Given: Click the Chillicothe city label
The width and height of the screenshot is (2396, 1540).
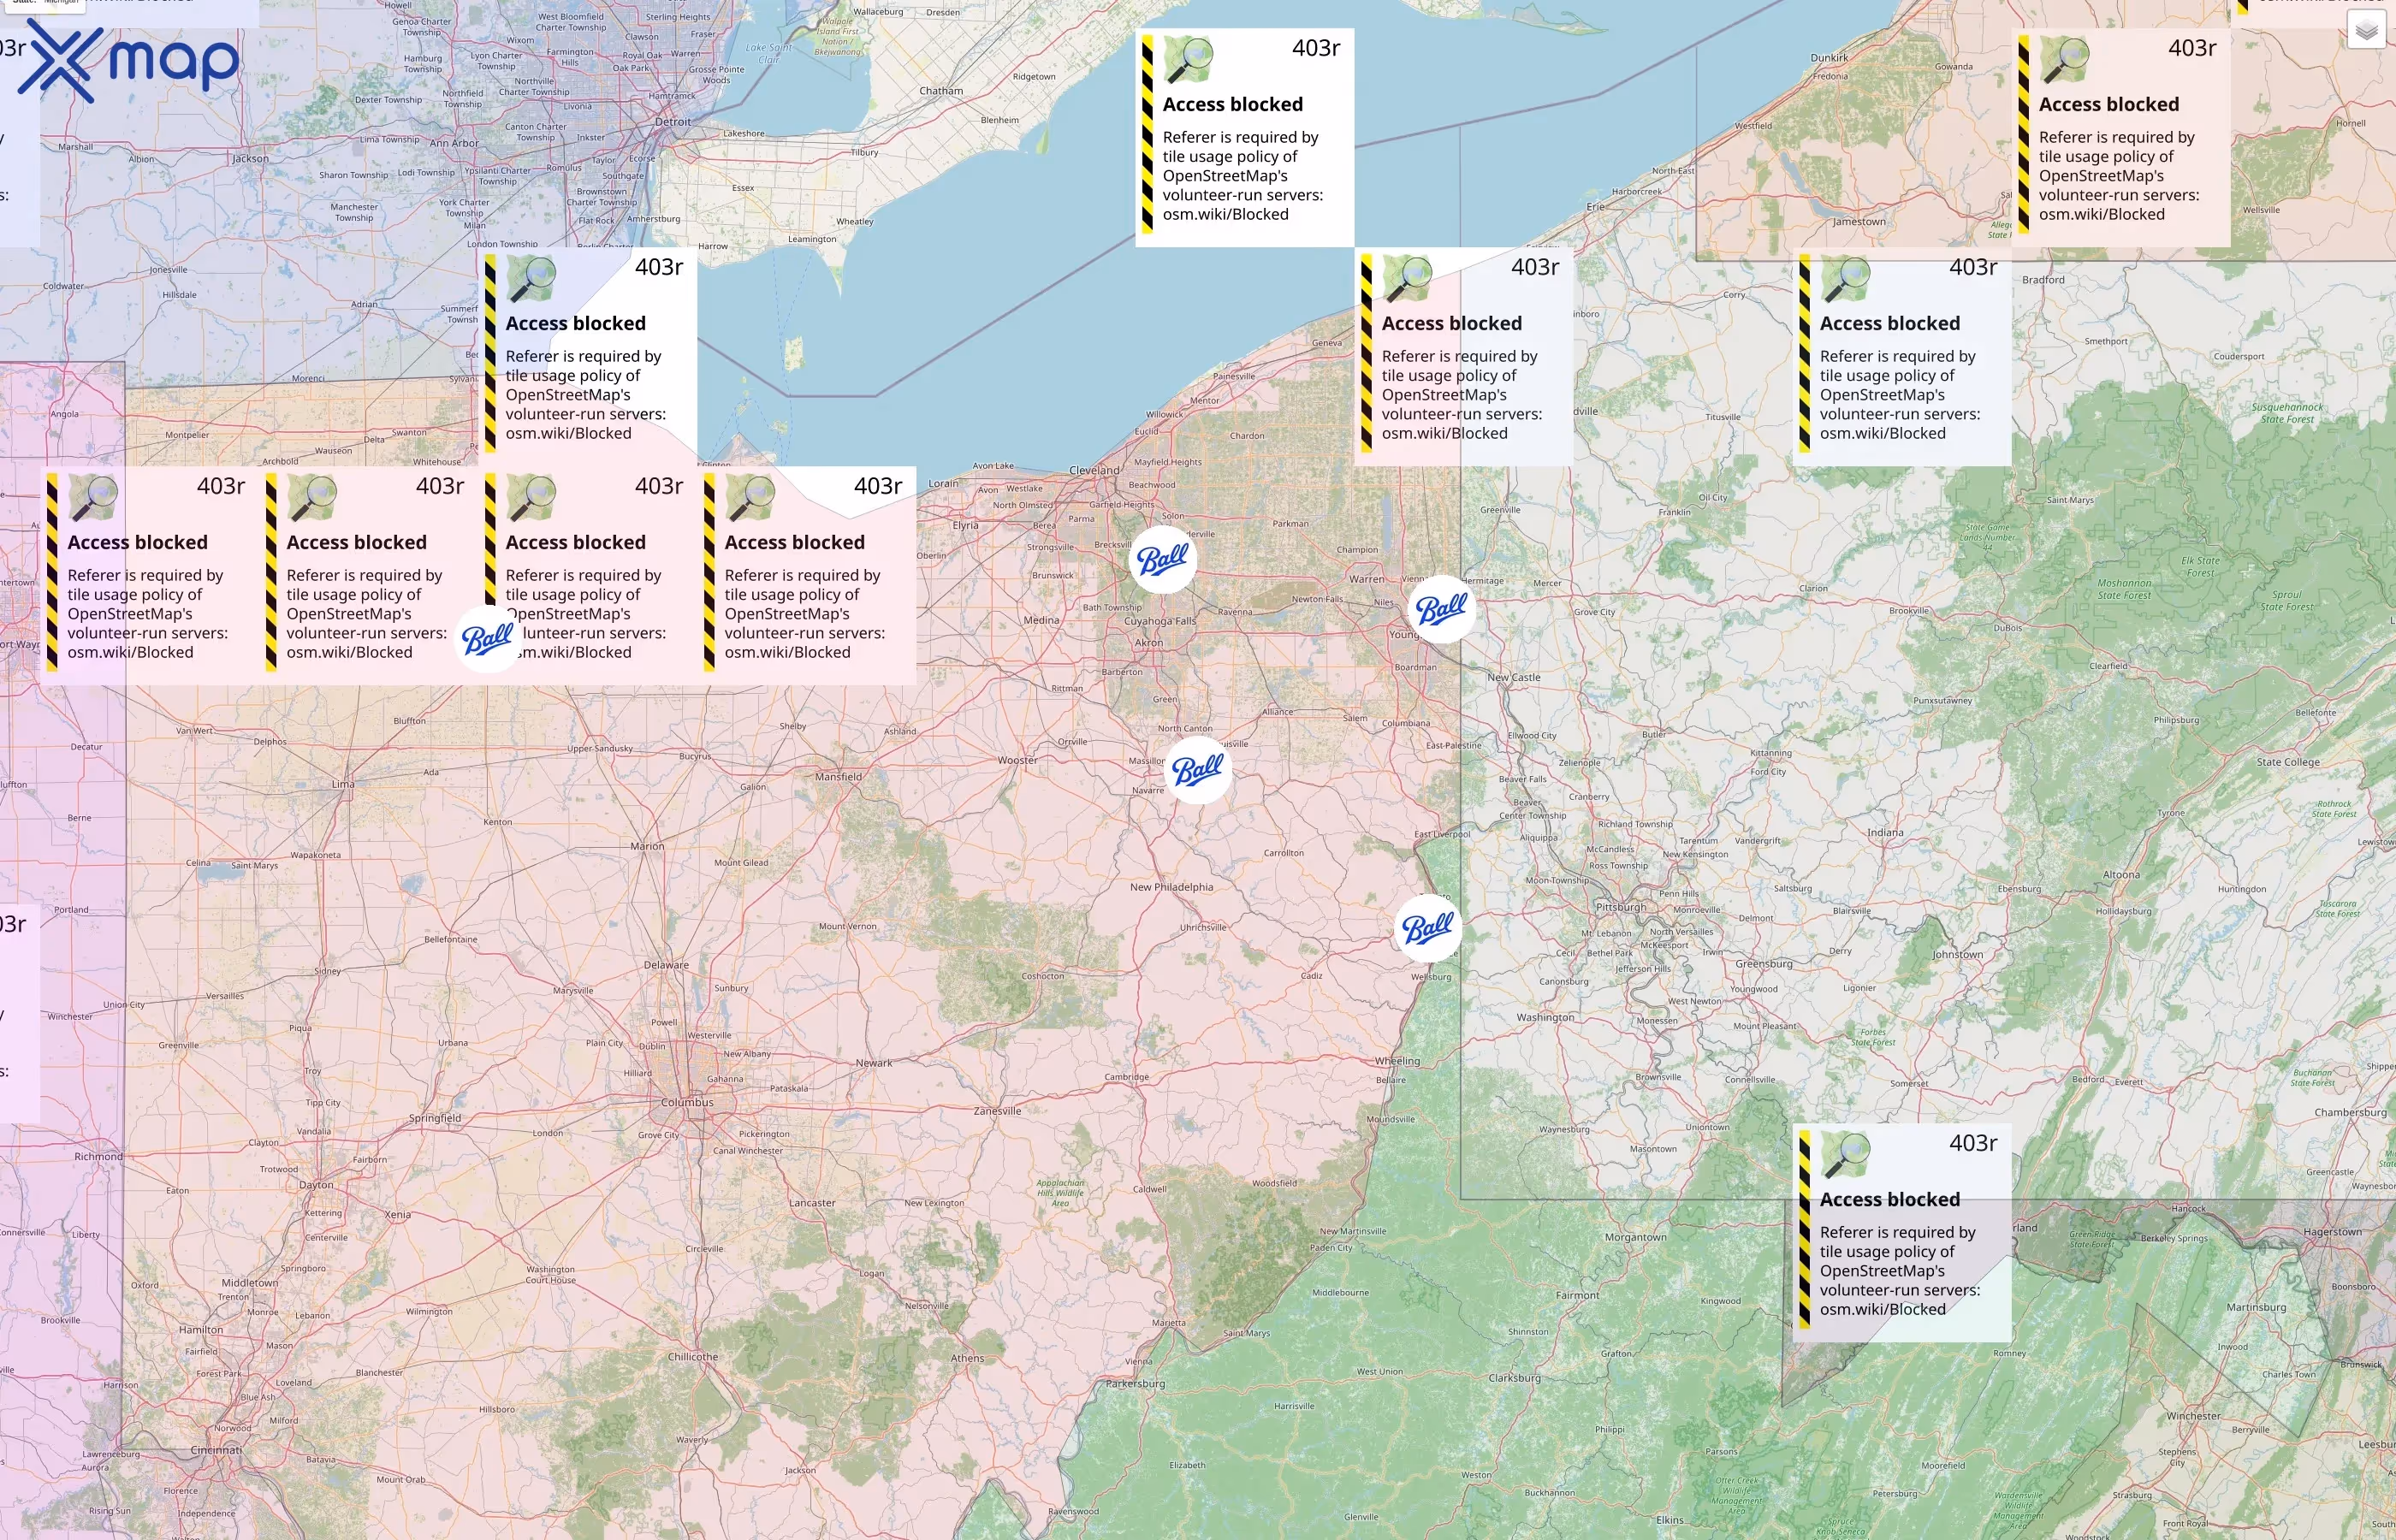Looking at the screenshot, I should point(693,1358).
